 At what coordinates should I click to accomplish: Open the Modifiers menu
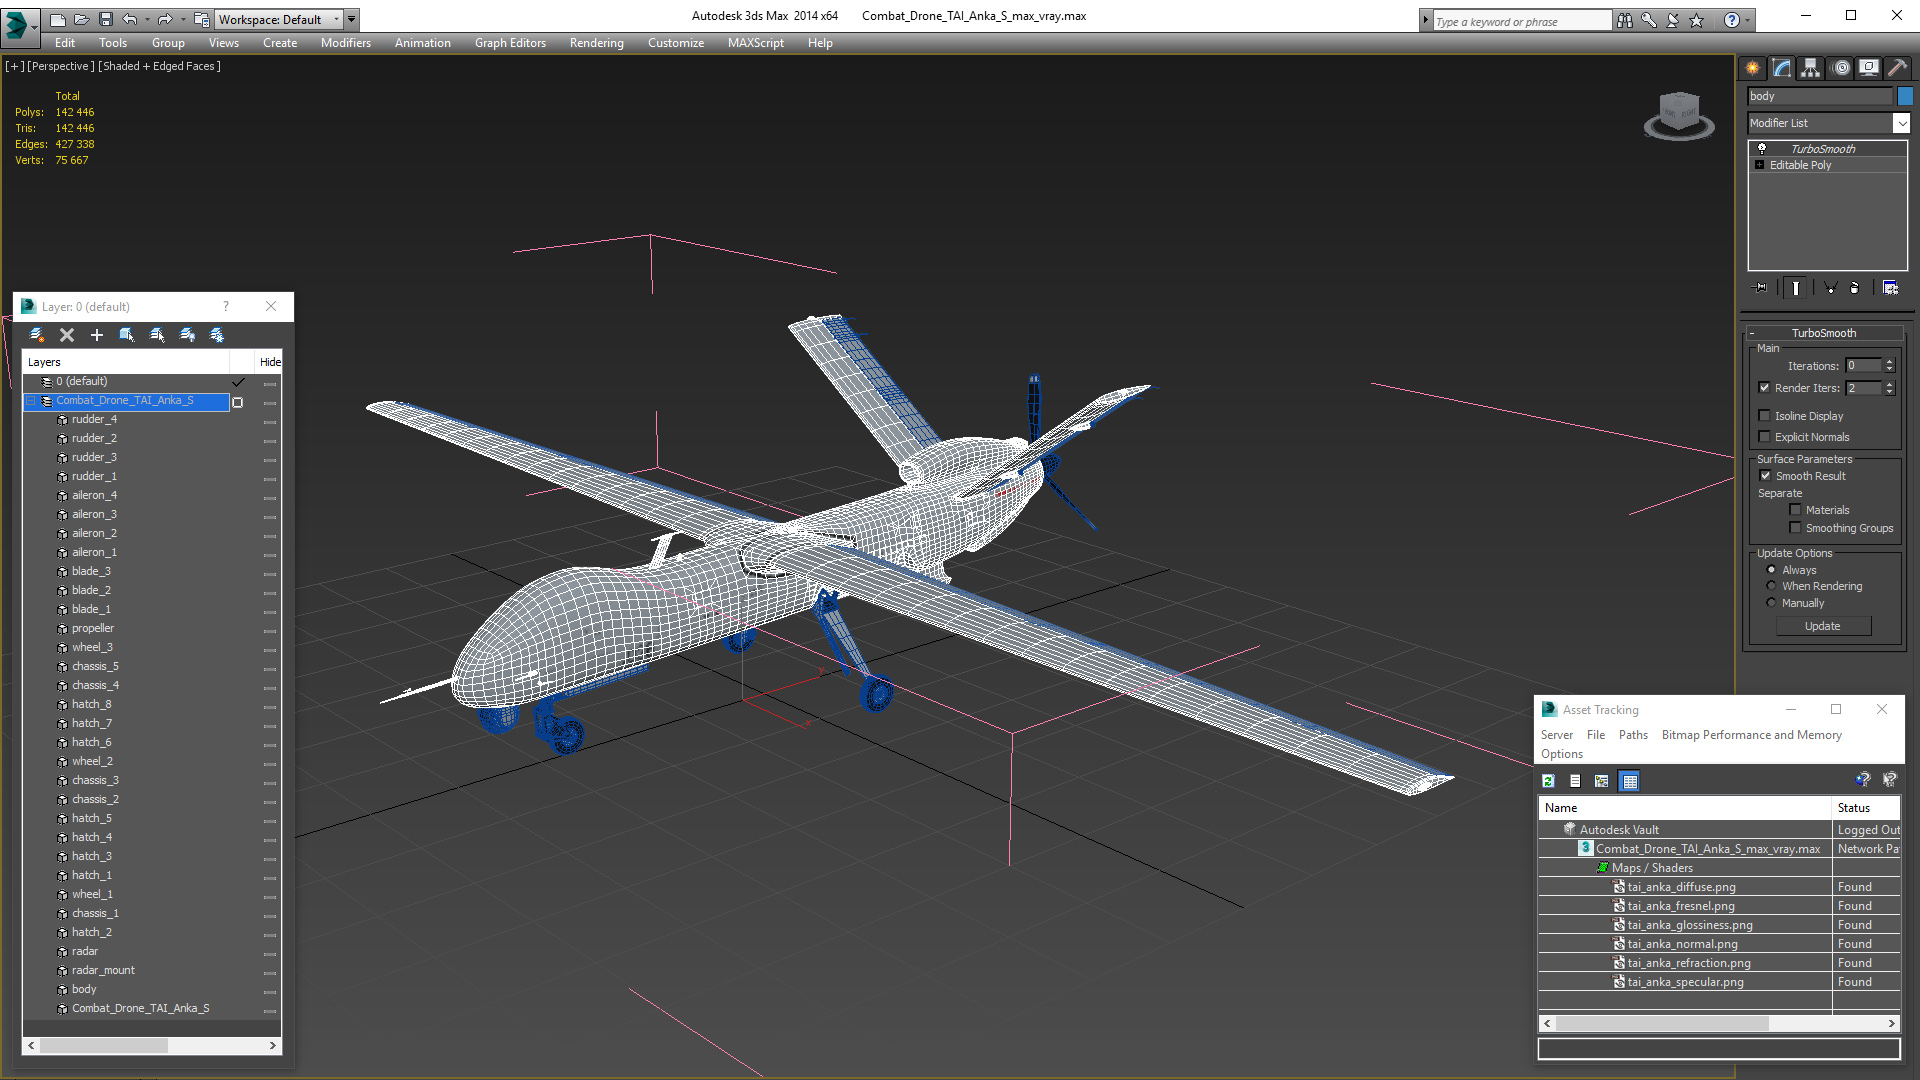click(x=345, y=43)
